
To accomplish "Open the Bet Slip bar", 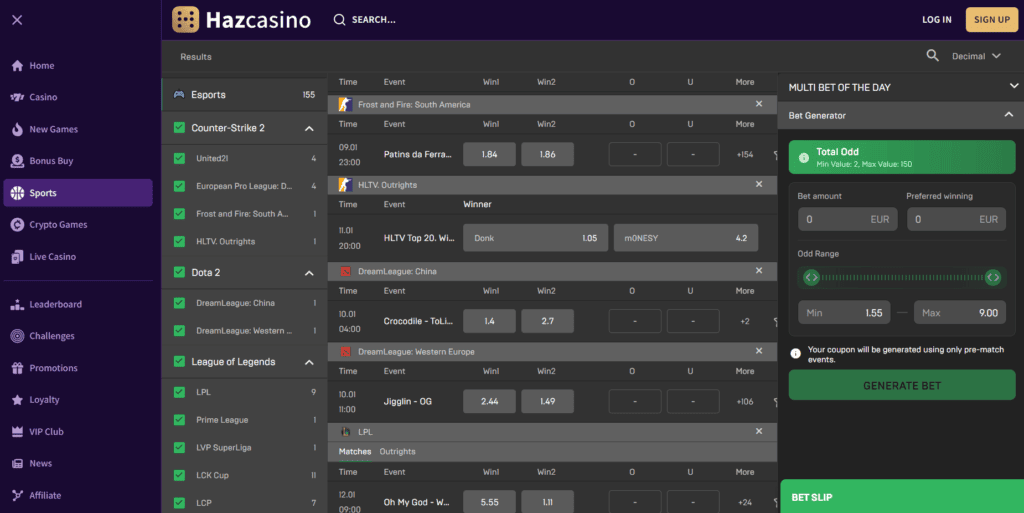I will (902, 497).
